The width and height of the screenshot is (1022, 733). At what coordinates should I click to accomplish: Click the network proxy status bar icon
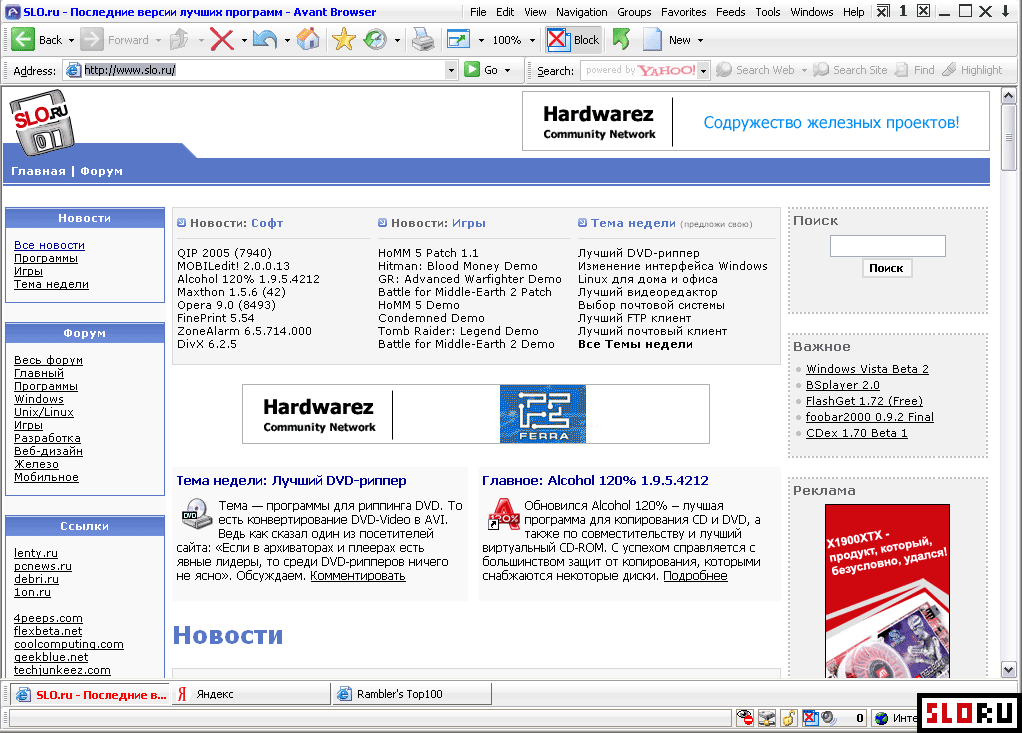[x=766, y=718]
